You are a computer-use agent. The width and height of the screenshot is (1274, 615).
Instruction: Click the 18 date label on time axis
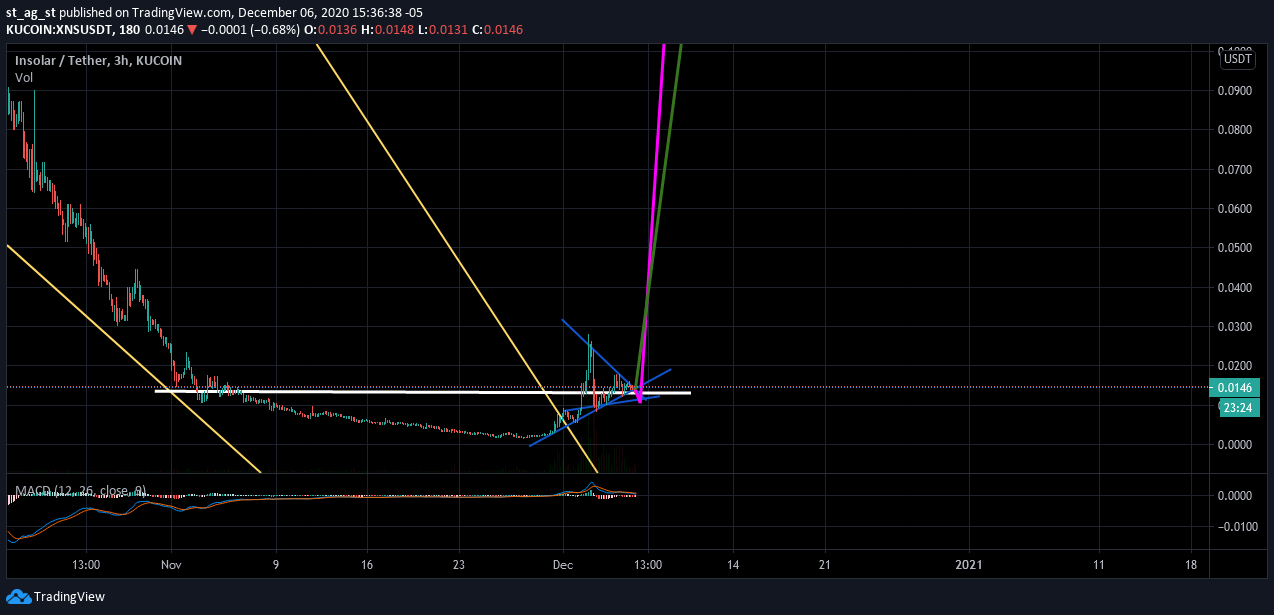(1192, 565)
